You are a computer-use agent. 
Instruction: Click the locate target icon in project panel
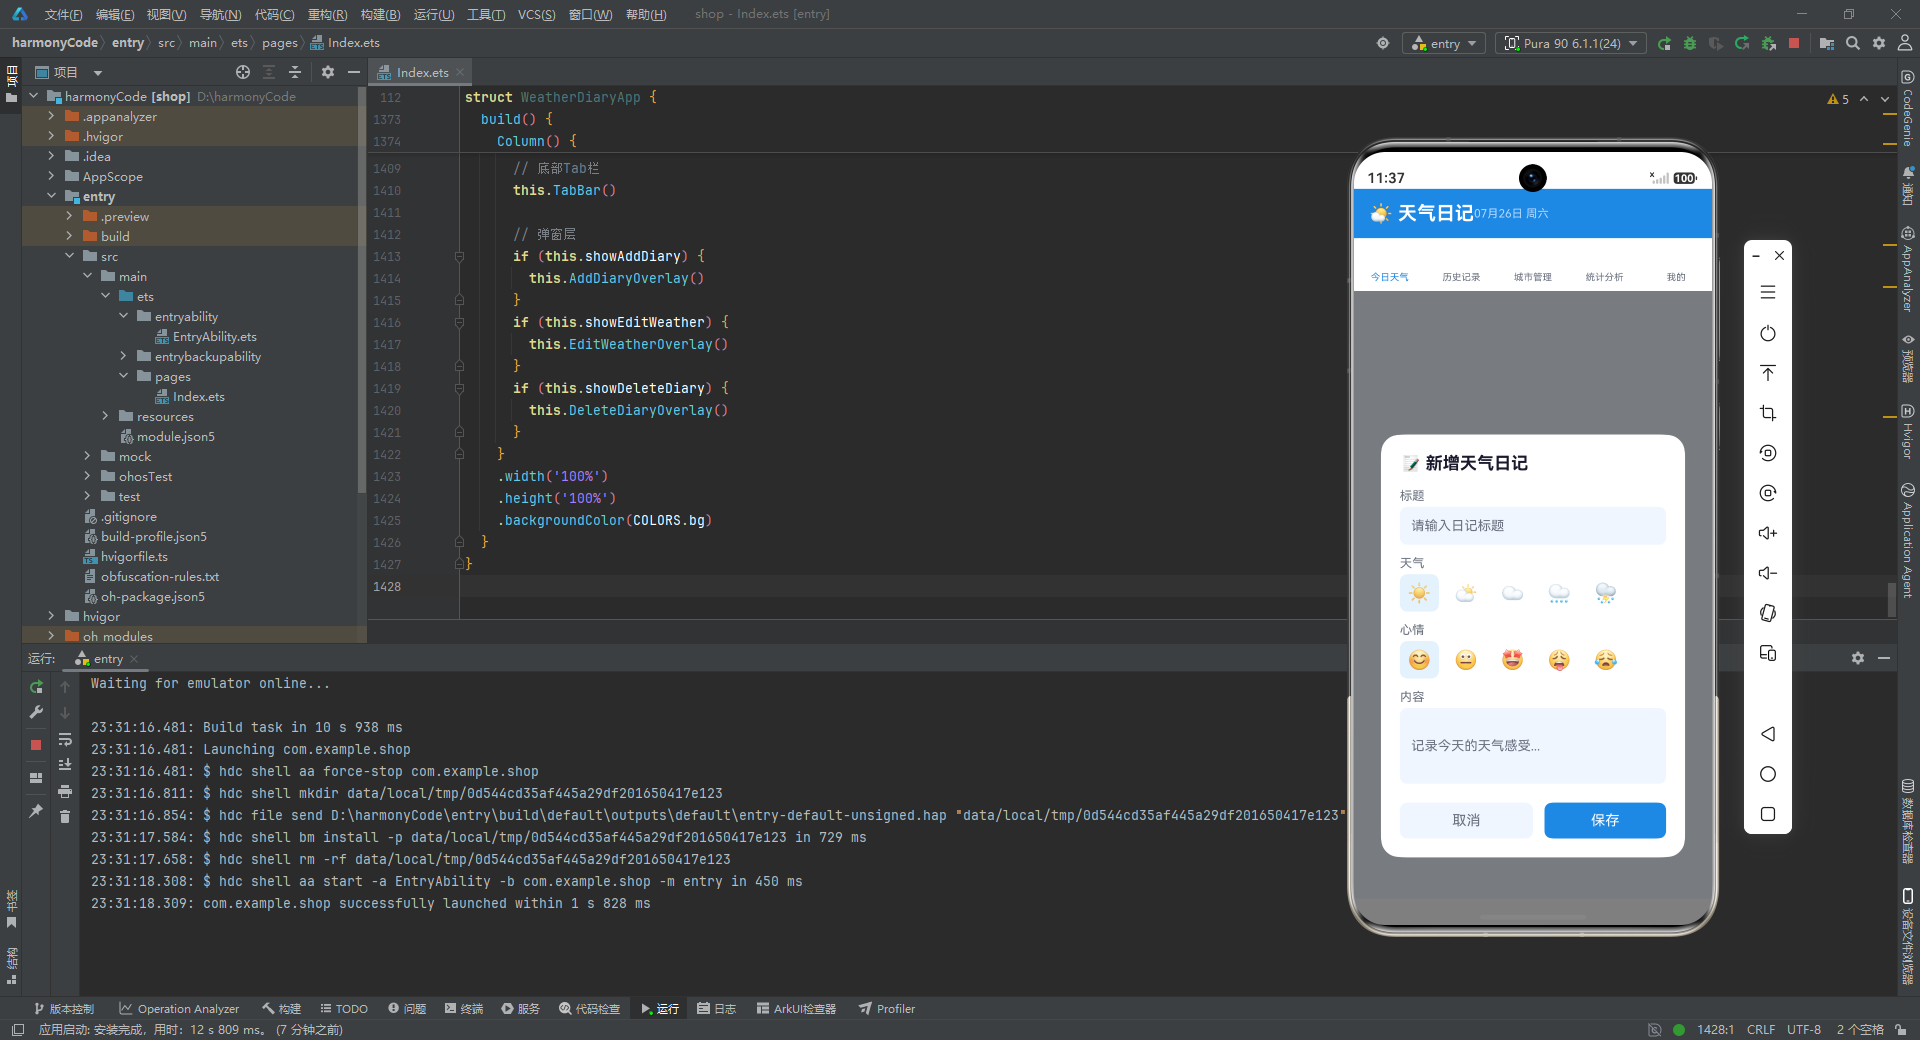coord(243,72)
